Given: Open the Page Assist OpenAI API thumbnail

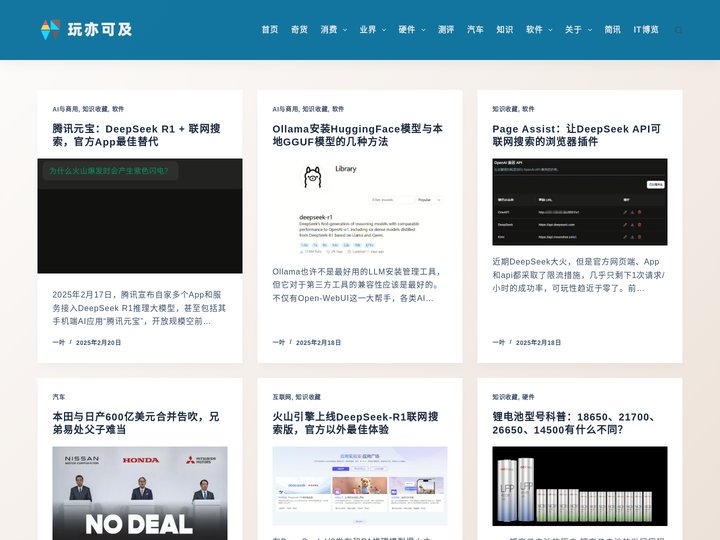Looking at the screenshot, I should 579,202.
